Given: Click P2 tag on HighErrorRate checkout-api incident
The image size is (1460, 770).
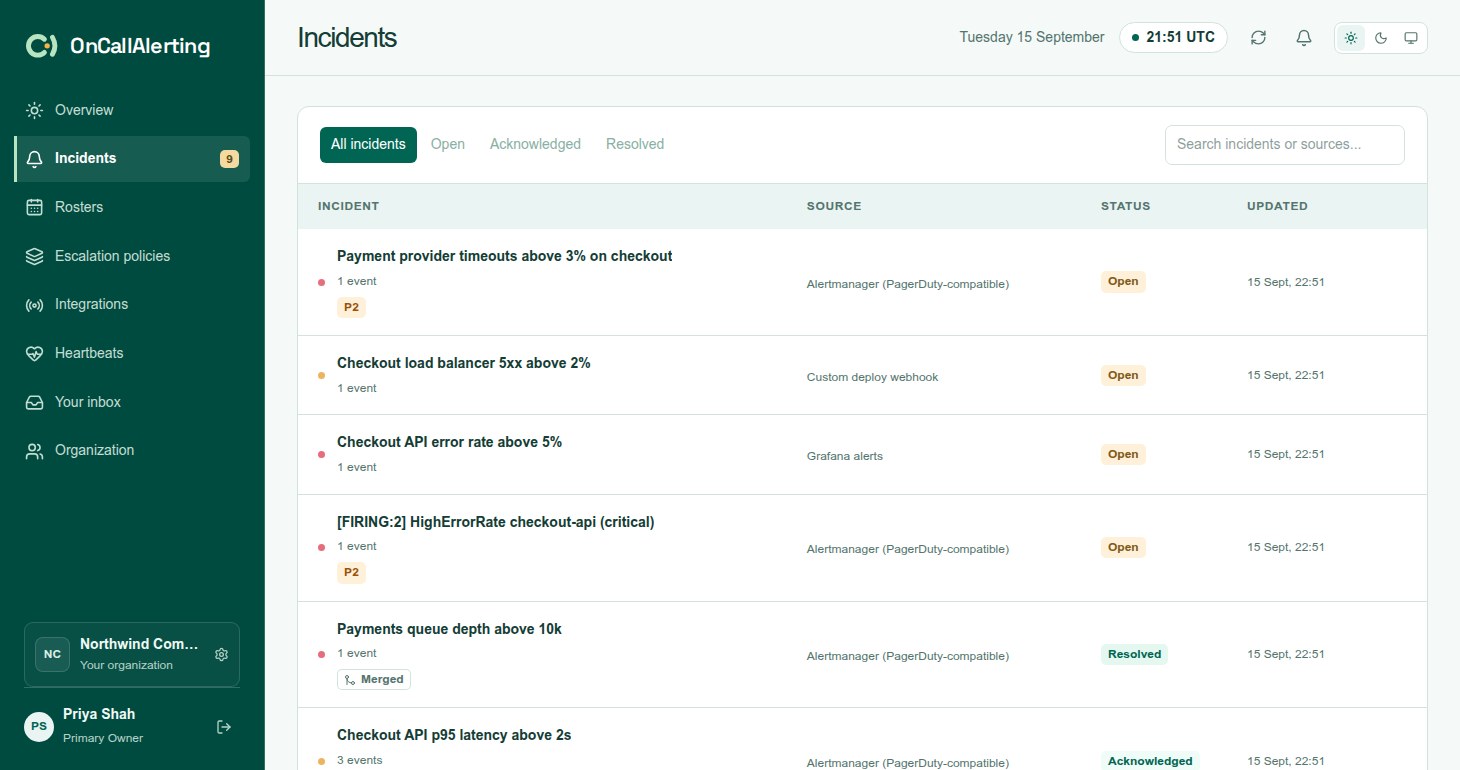Looking at the screenshot, I should (351, 573).
